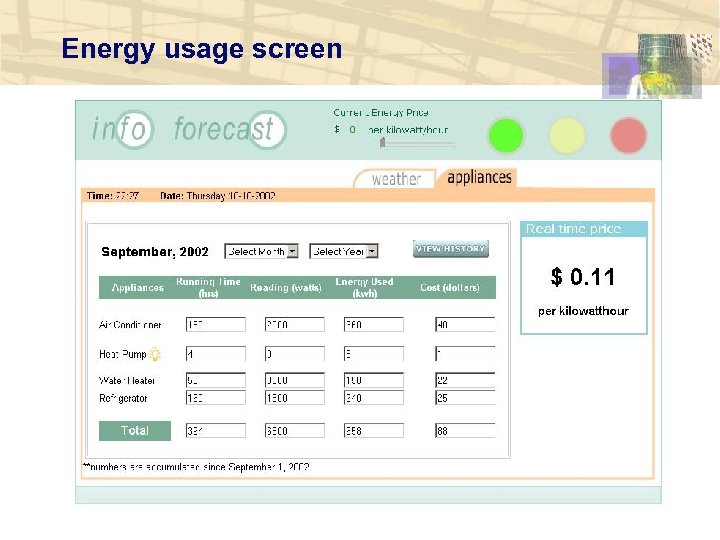The image size is (720, 540).
Task: Click the Heat Pump light bulb icon
Action: point(155,354)
